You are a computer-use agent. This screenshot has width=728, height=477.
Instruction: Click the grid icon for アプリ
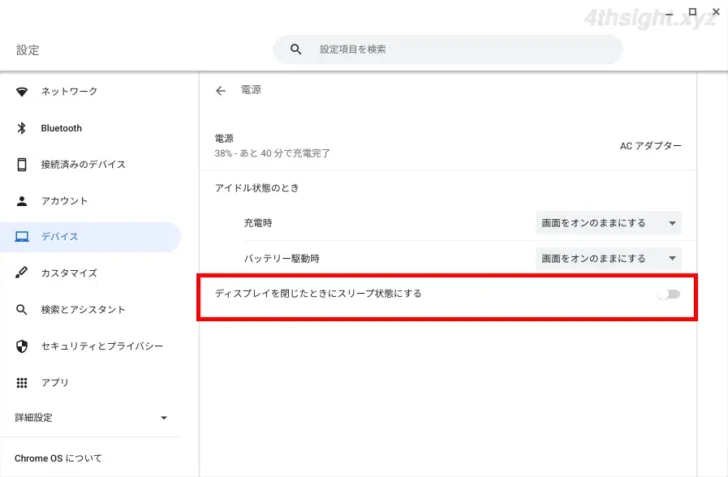tap(21, 383)
